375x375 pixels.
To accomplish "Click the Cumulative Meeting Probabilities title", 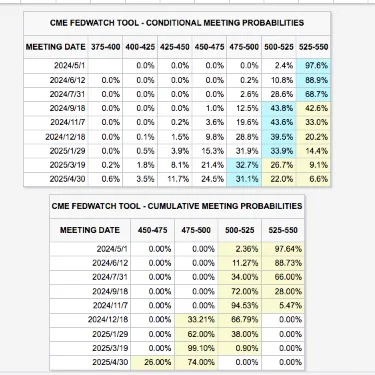I will click(177, 206).
